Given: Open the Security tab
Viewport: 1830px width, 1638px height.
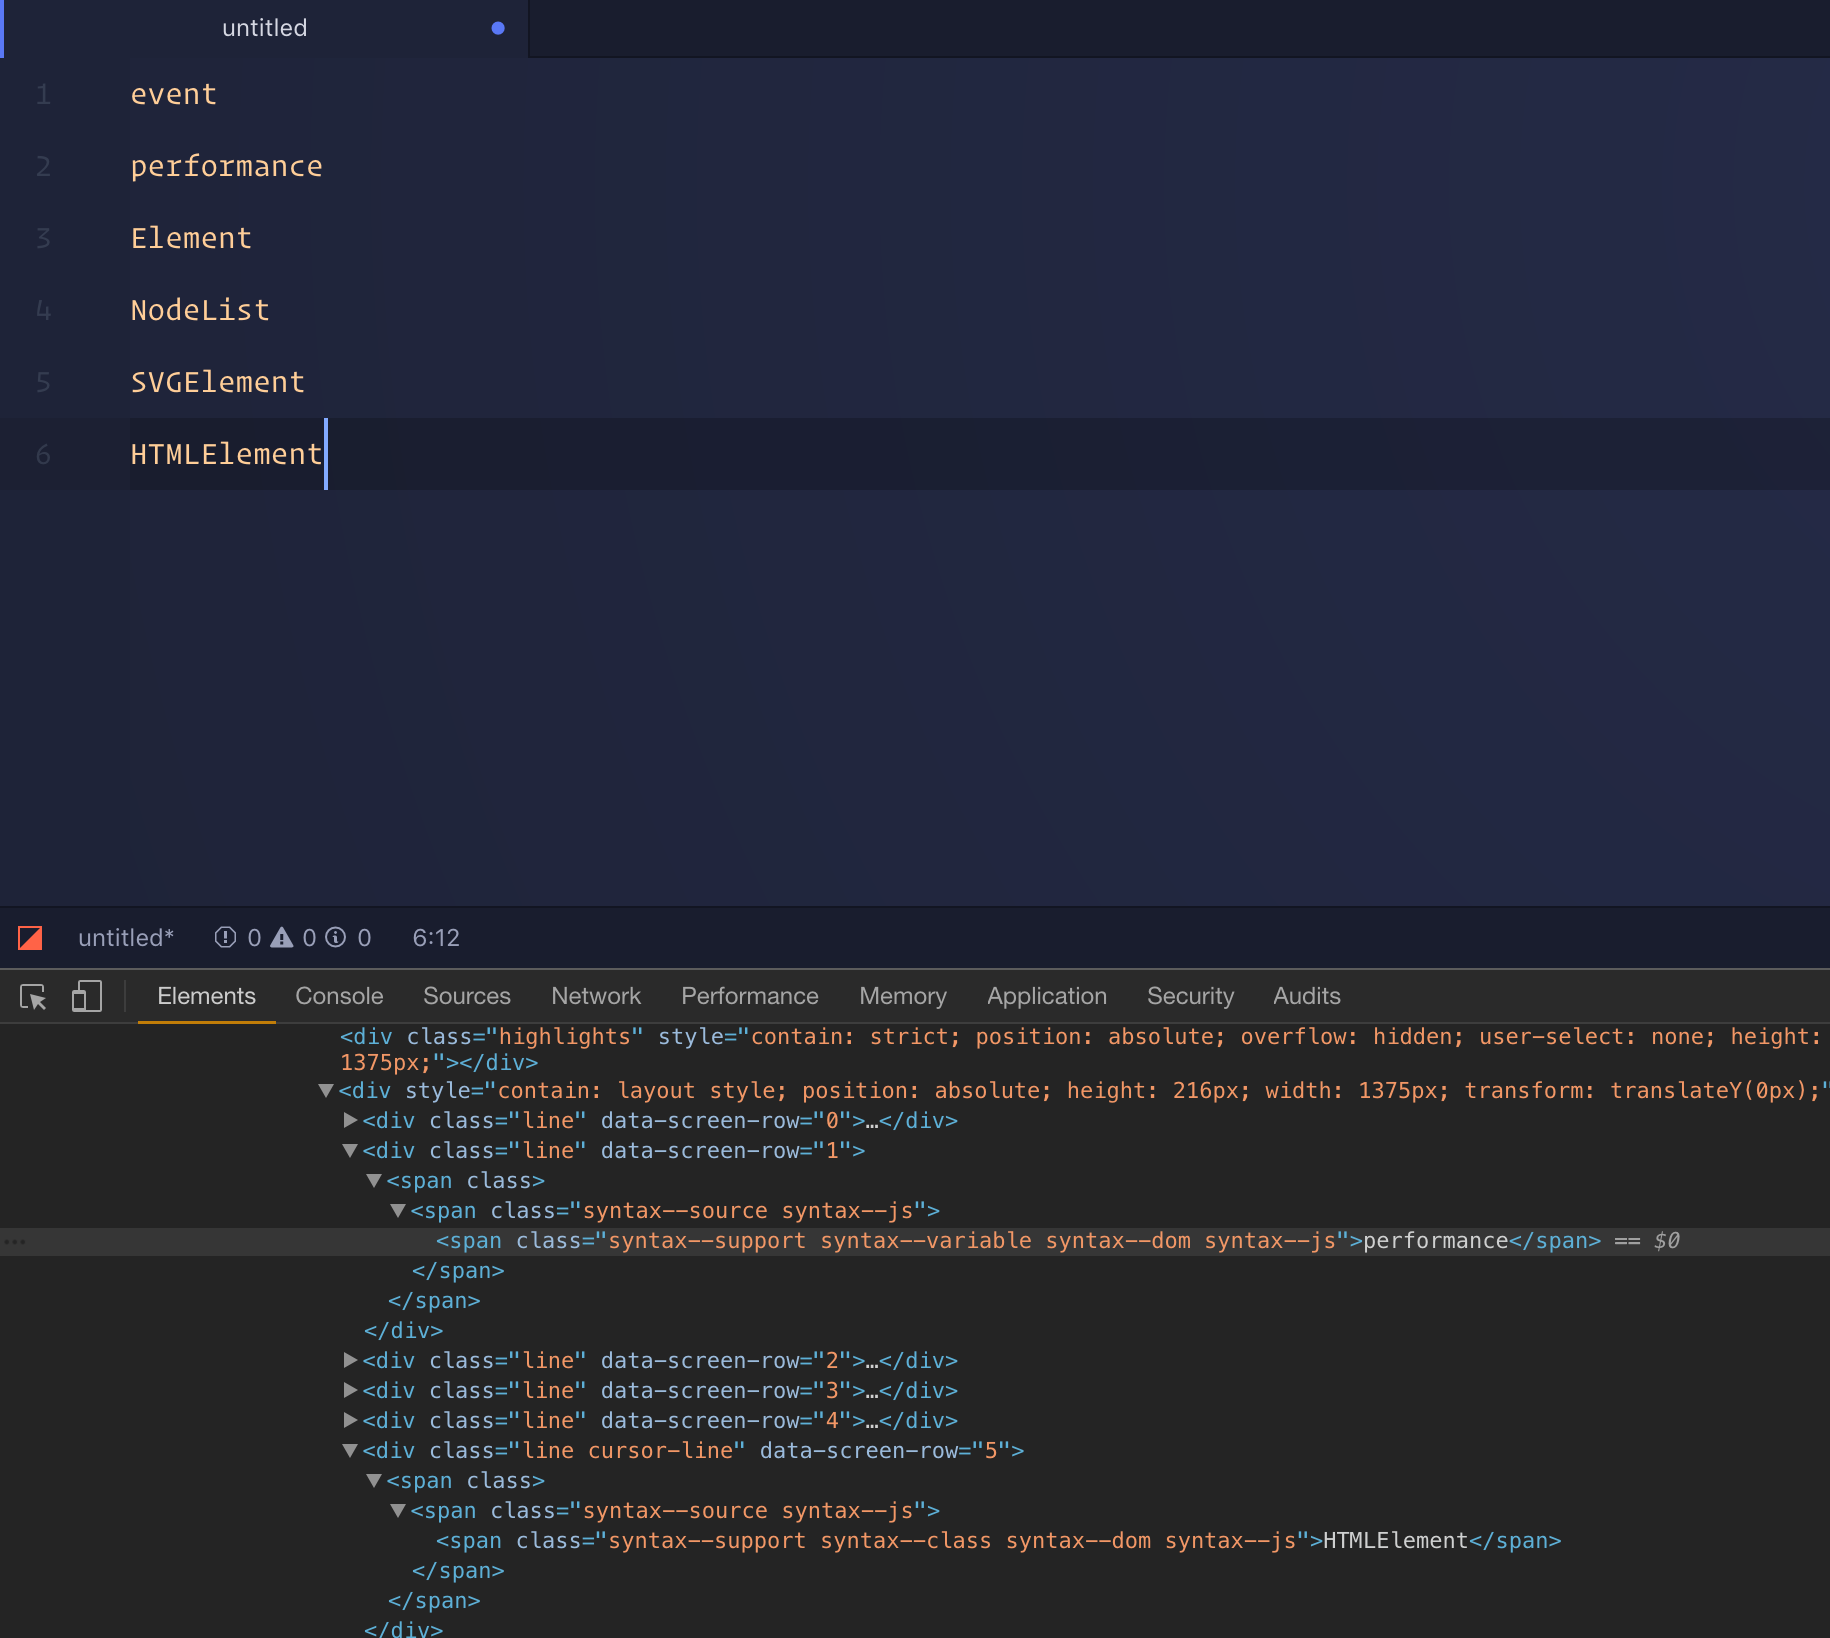Looking at the screenshot, I should (x=1190, y=996).
